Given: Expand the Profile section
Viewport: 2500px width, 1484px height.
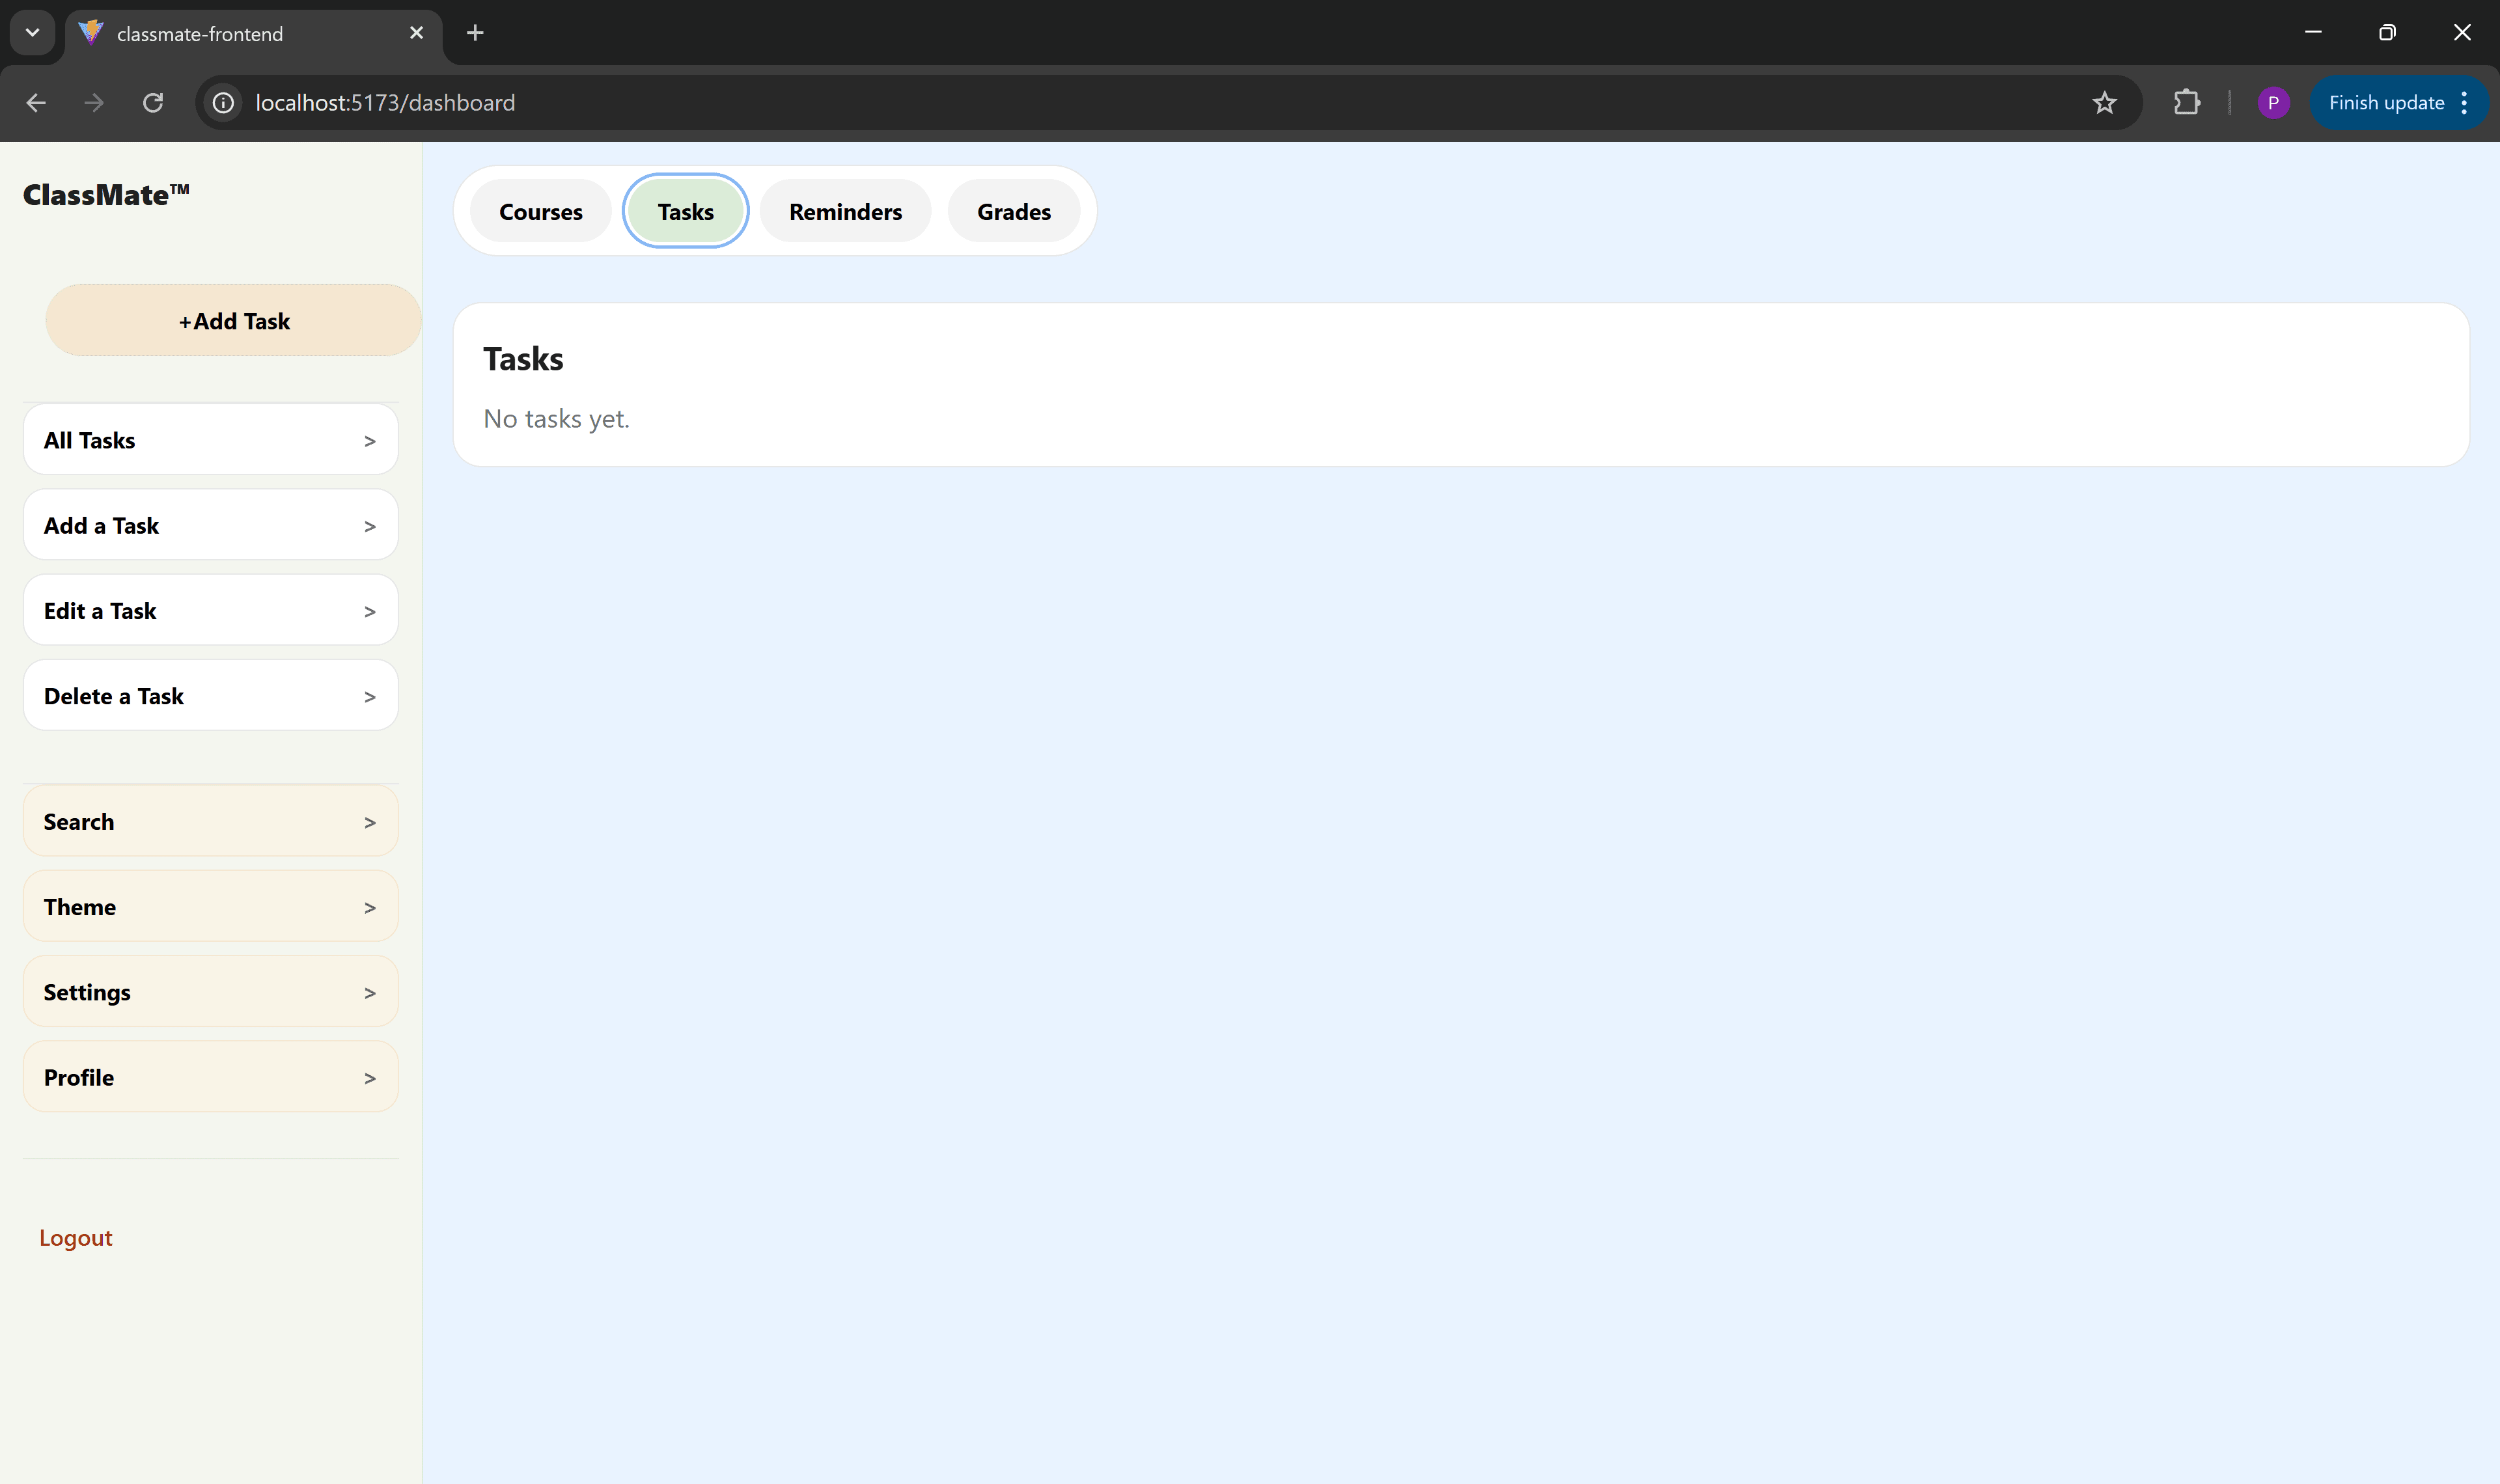Looking at the screenshot, I should [210, 1077].
